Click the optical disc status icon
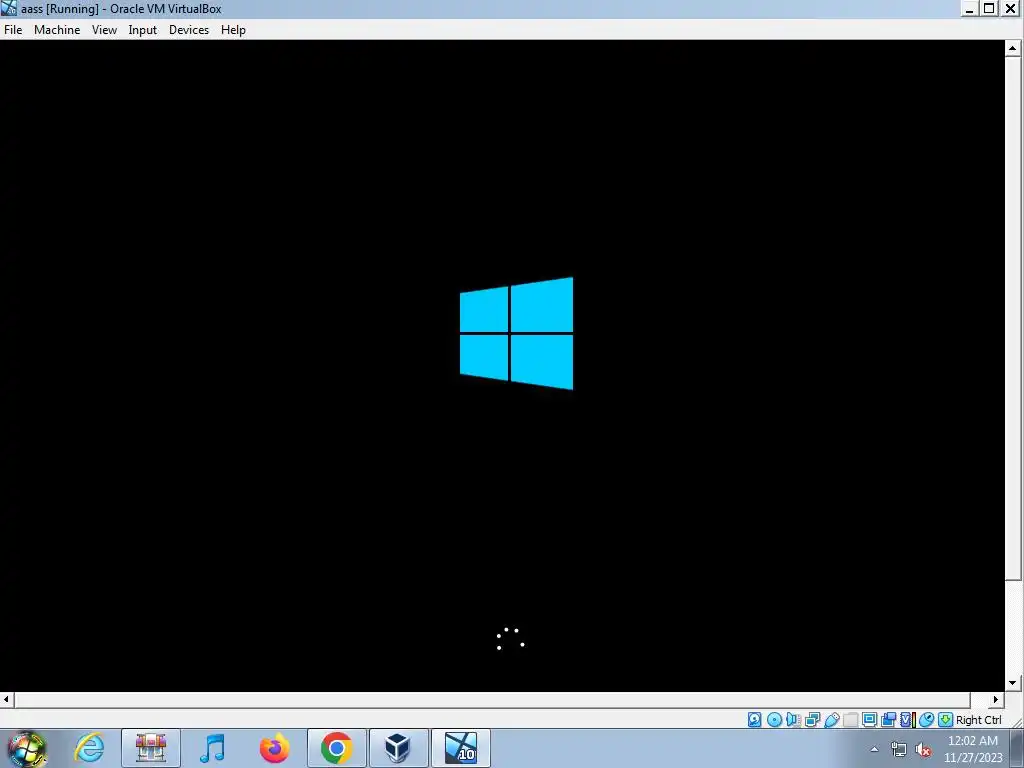Screen dimensions: 1024x768 [x=774, y=720]
